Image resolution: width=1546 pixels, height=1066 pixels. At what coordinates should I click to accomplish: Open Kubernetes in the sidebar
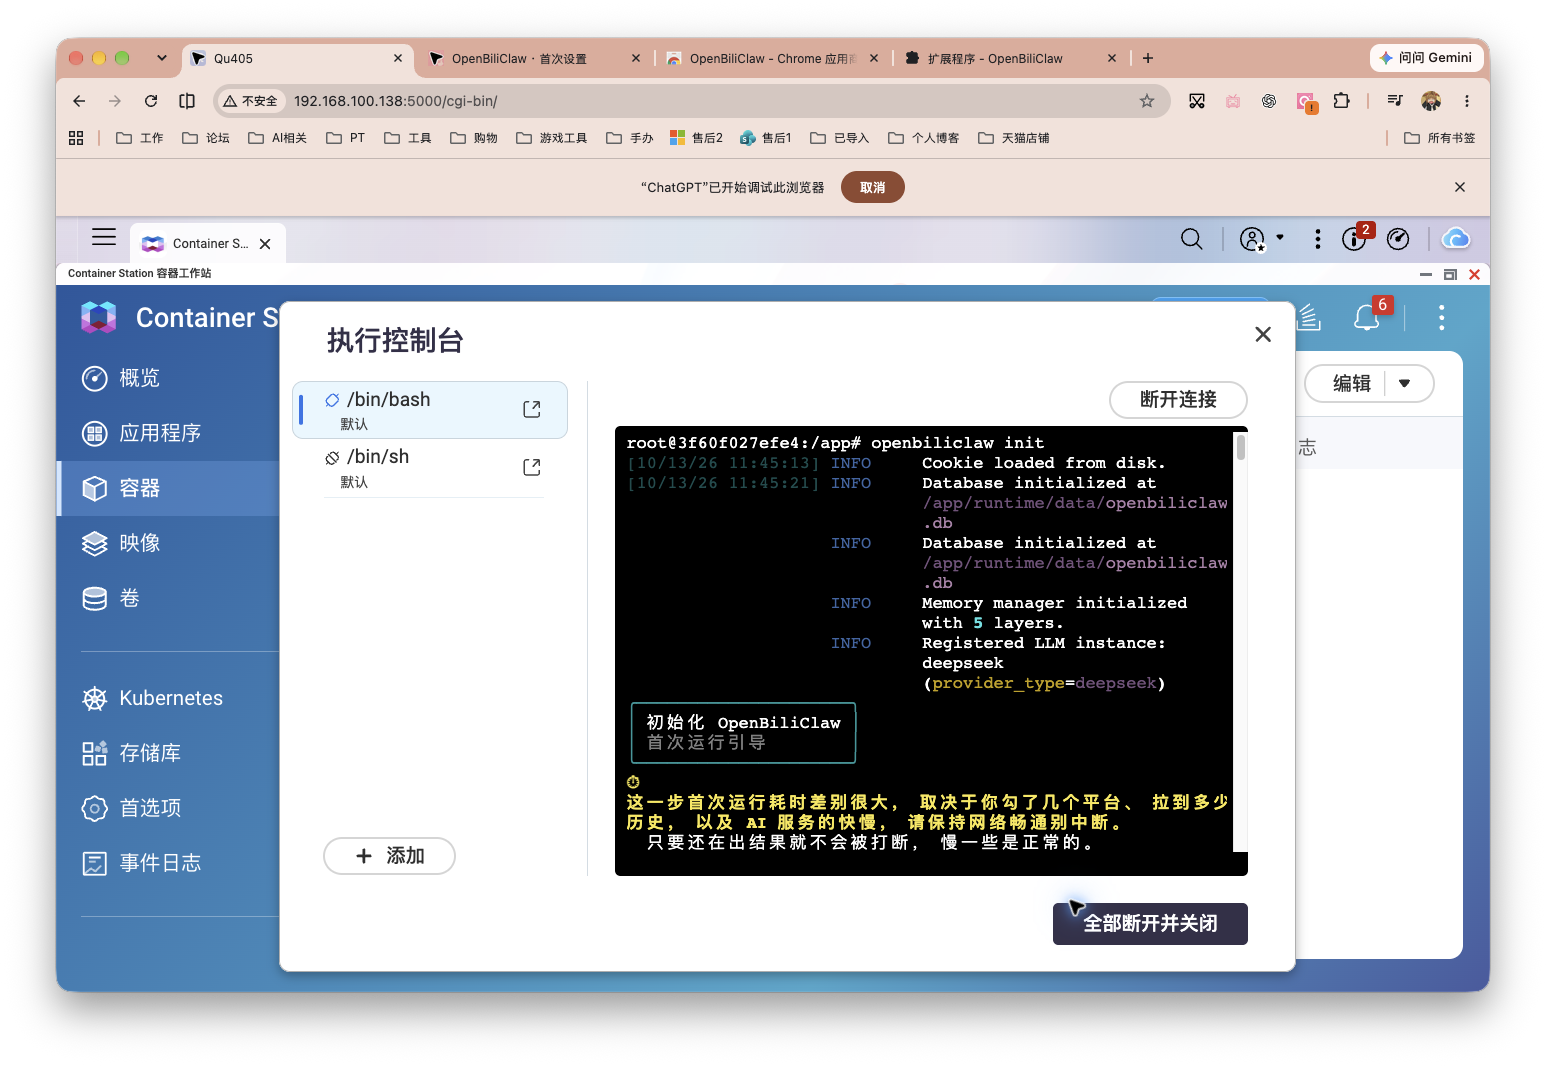[168, 698]
